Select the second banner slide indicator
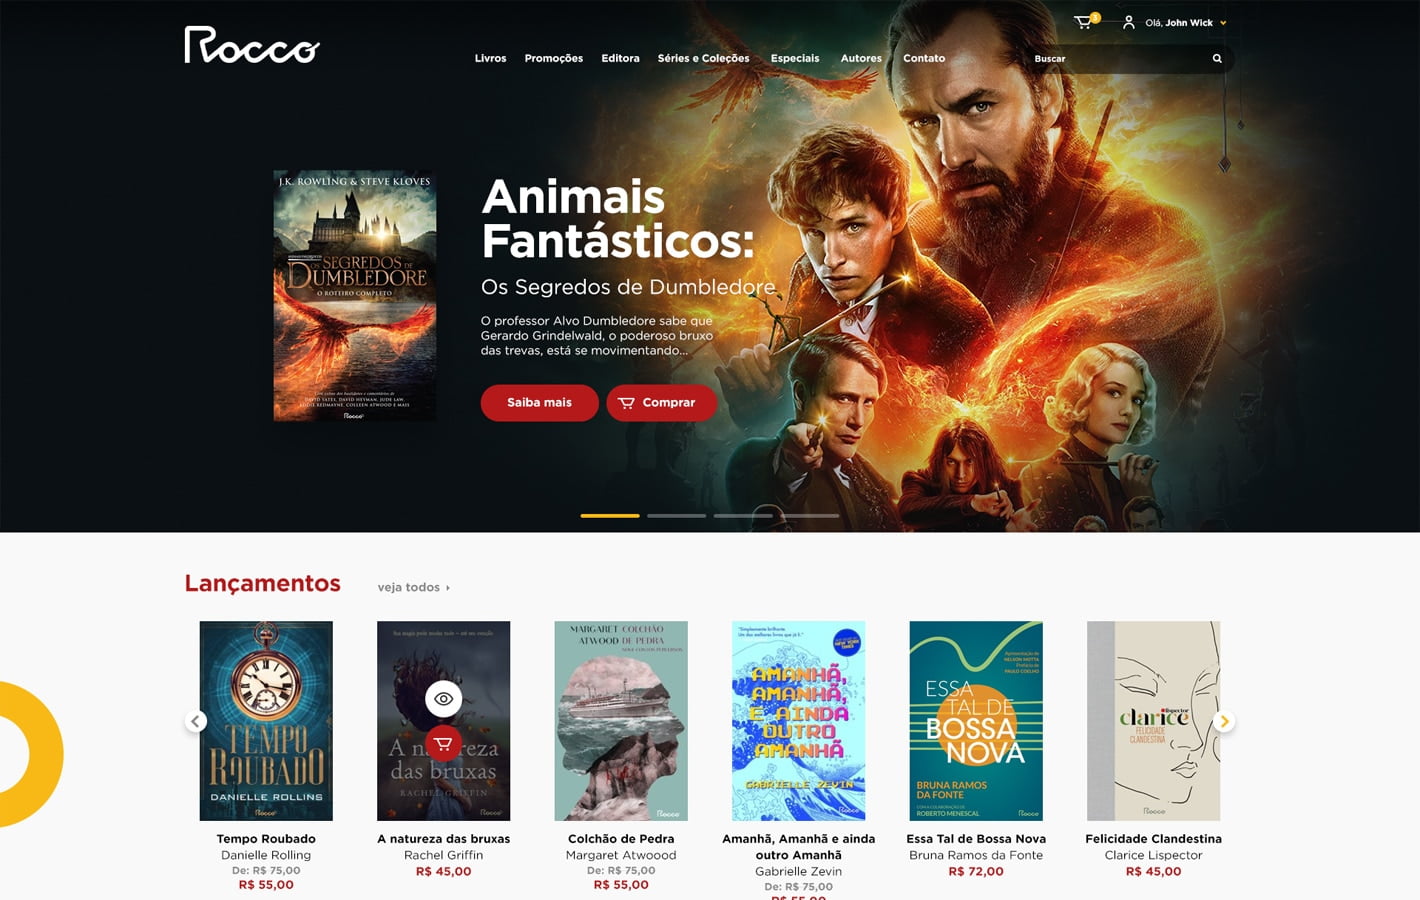This screenshot has height=900, width=1420. point(676,516)
